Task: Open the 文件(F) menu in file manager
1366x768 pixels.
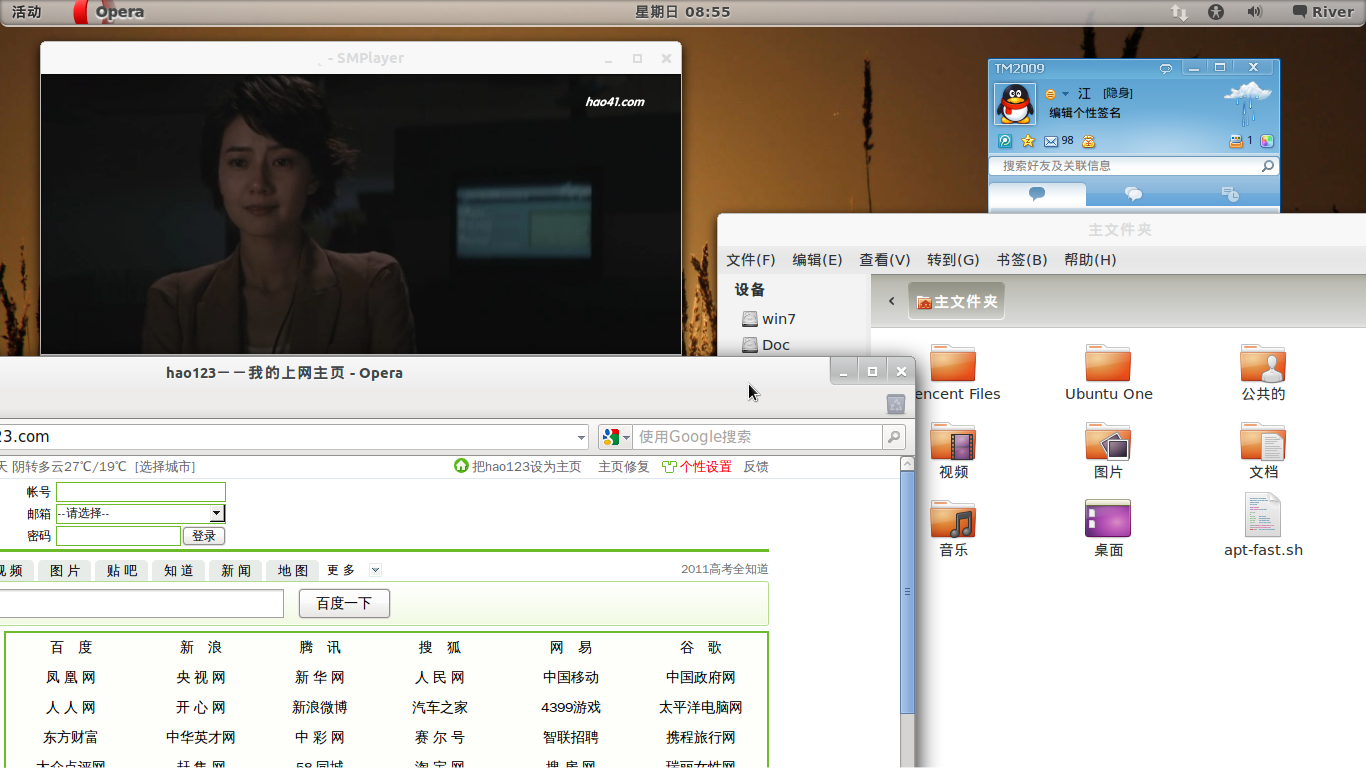Action: click(x=751, y=260)
